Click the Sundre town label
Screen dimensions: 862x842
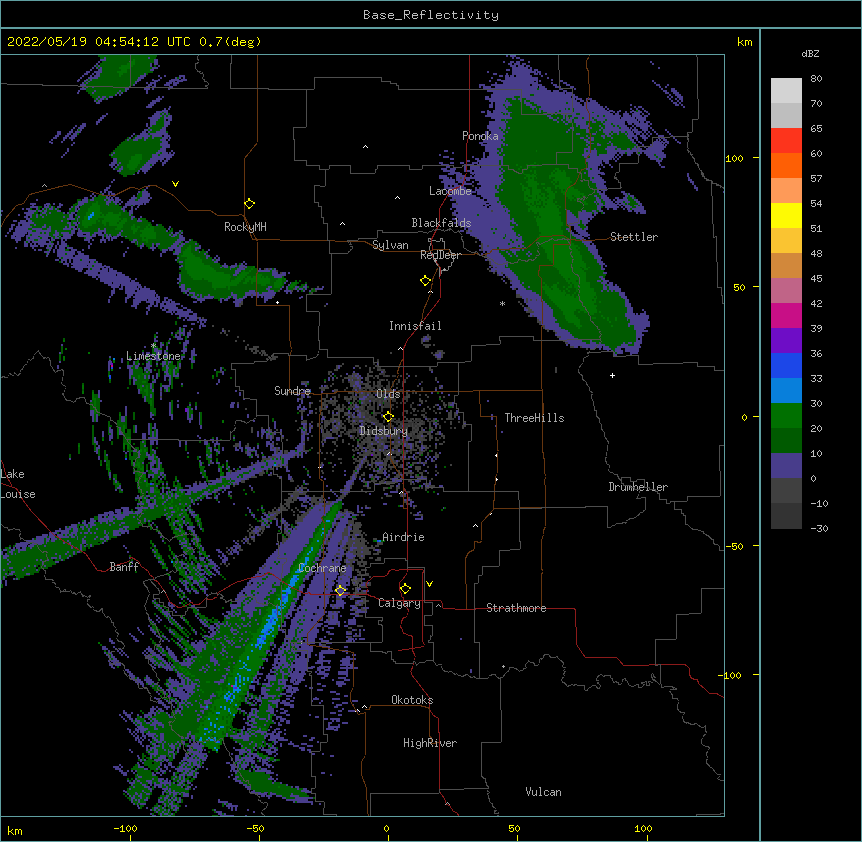tap(292, 391)
